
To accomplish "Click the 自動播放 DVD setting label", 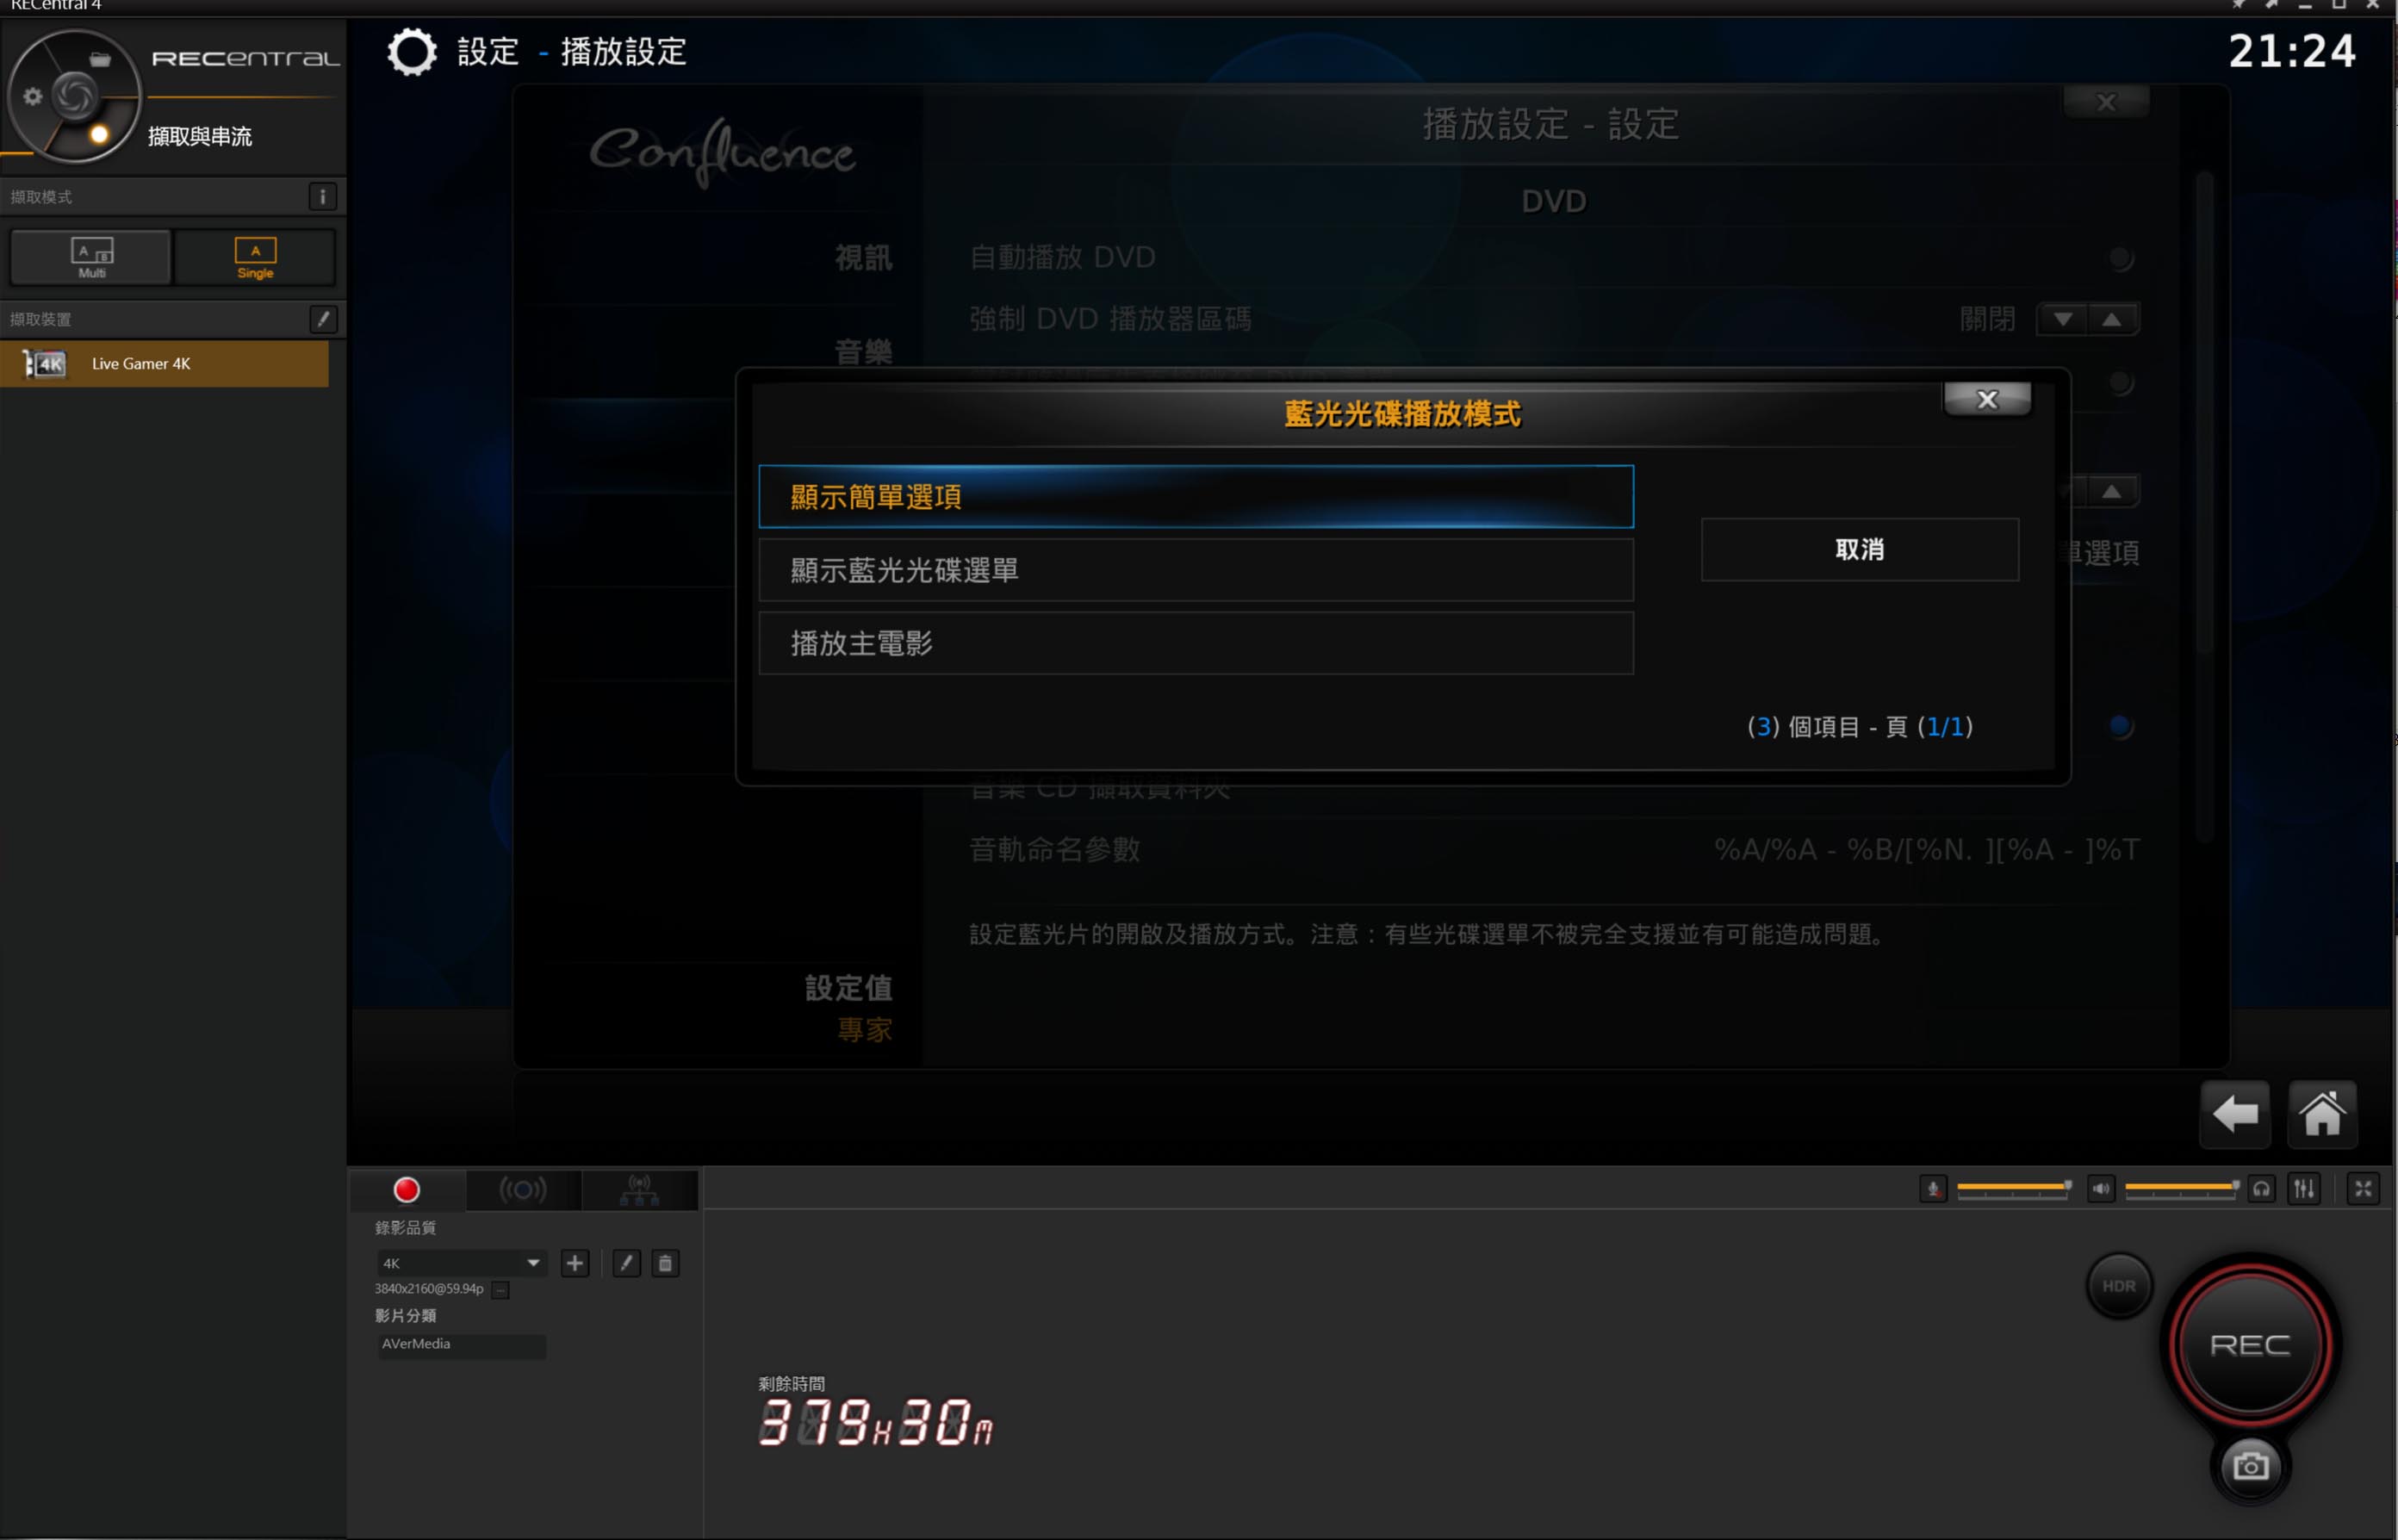I will 1062,258.
